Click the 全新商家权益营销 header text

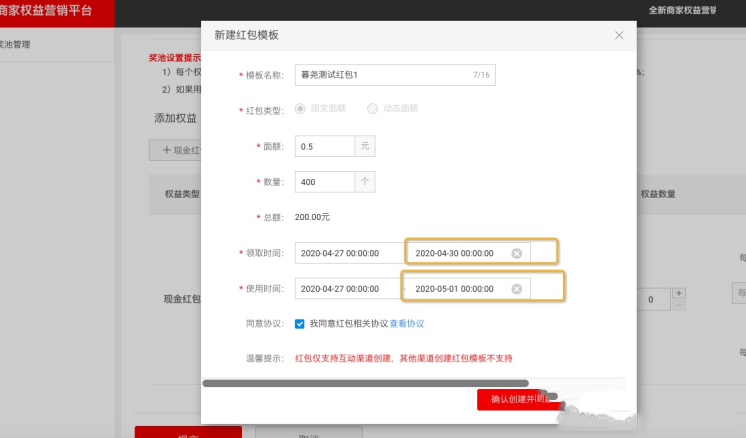[683, 10]
